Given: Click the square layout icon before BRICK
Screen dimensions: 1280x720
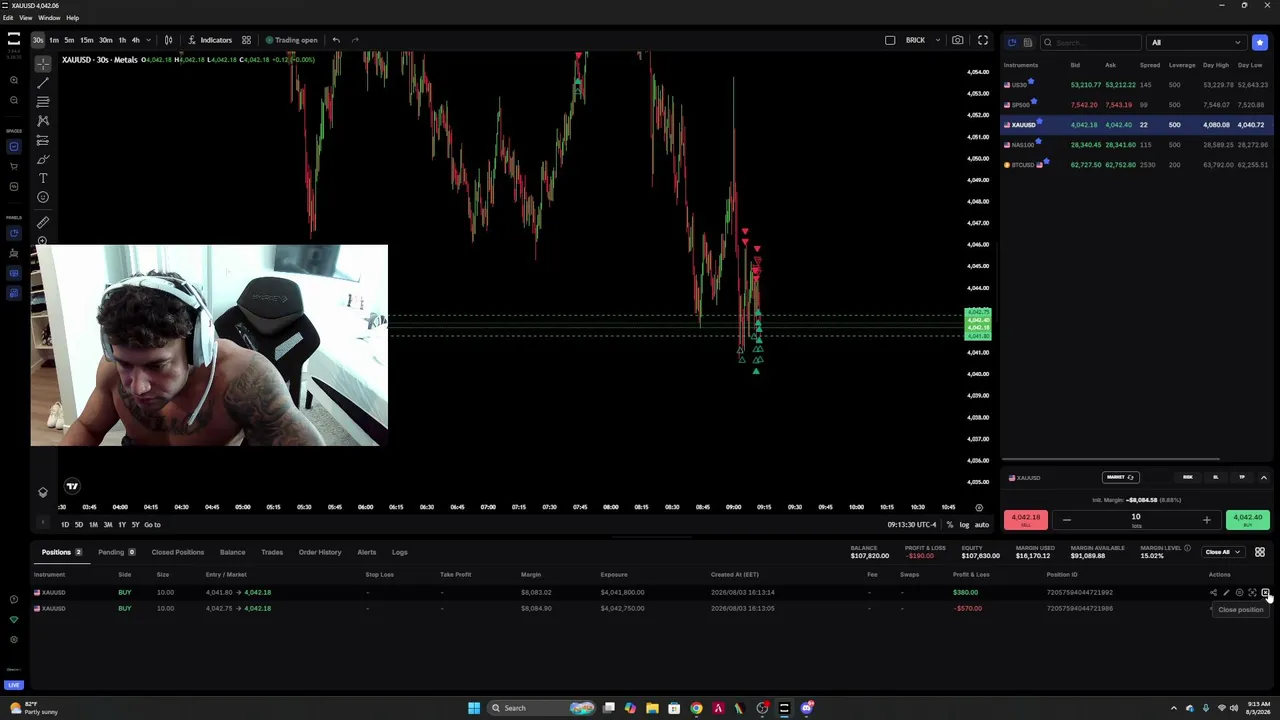Looking at the screenshot, I should pyautogui.click(x=890, y=40).
